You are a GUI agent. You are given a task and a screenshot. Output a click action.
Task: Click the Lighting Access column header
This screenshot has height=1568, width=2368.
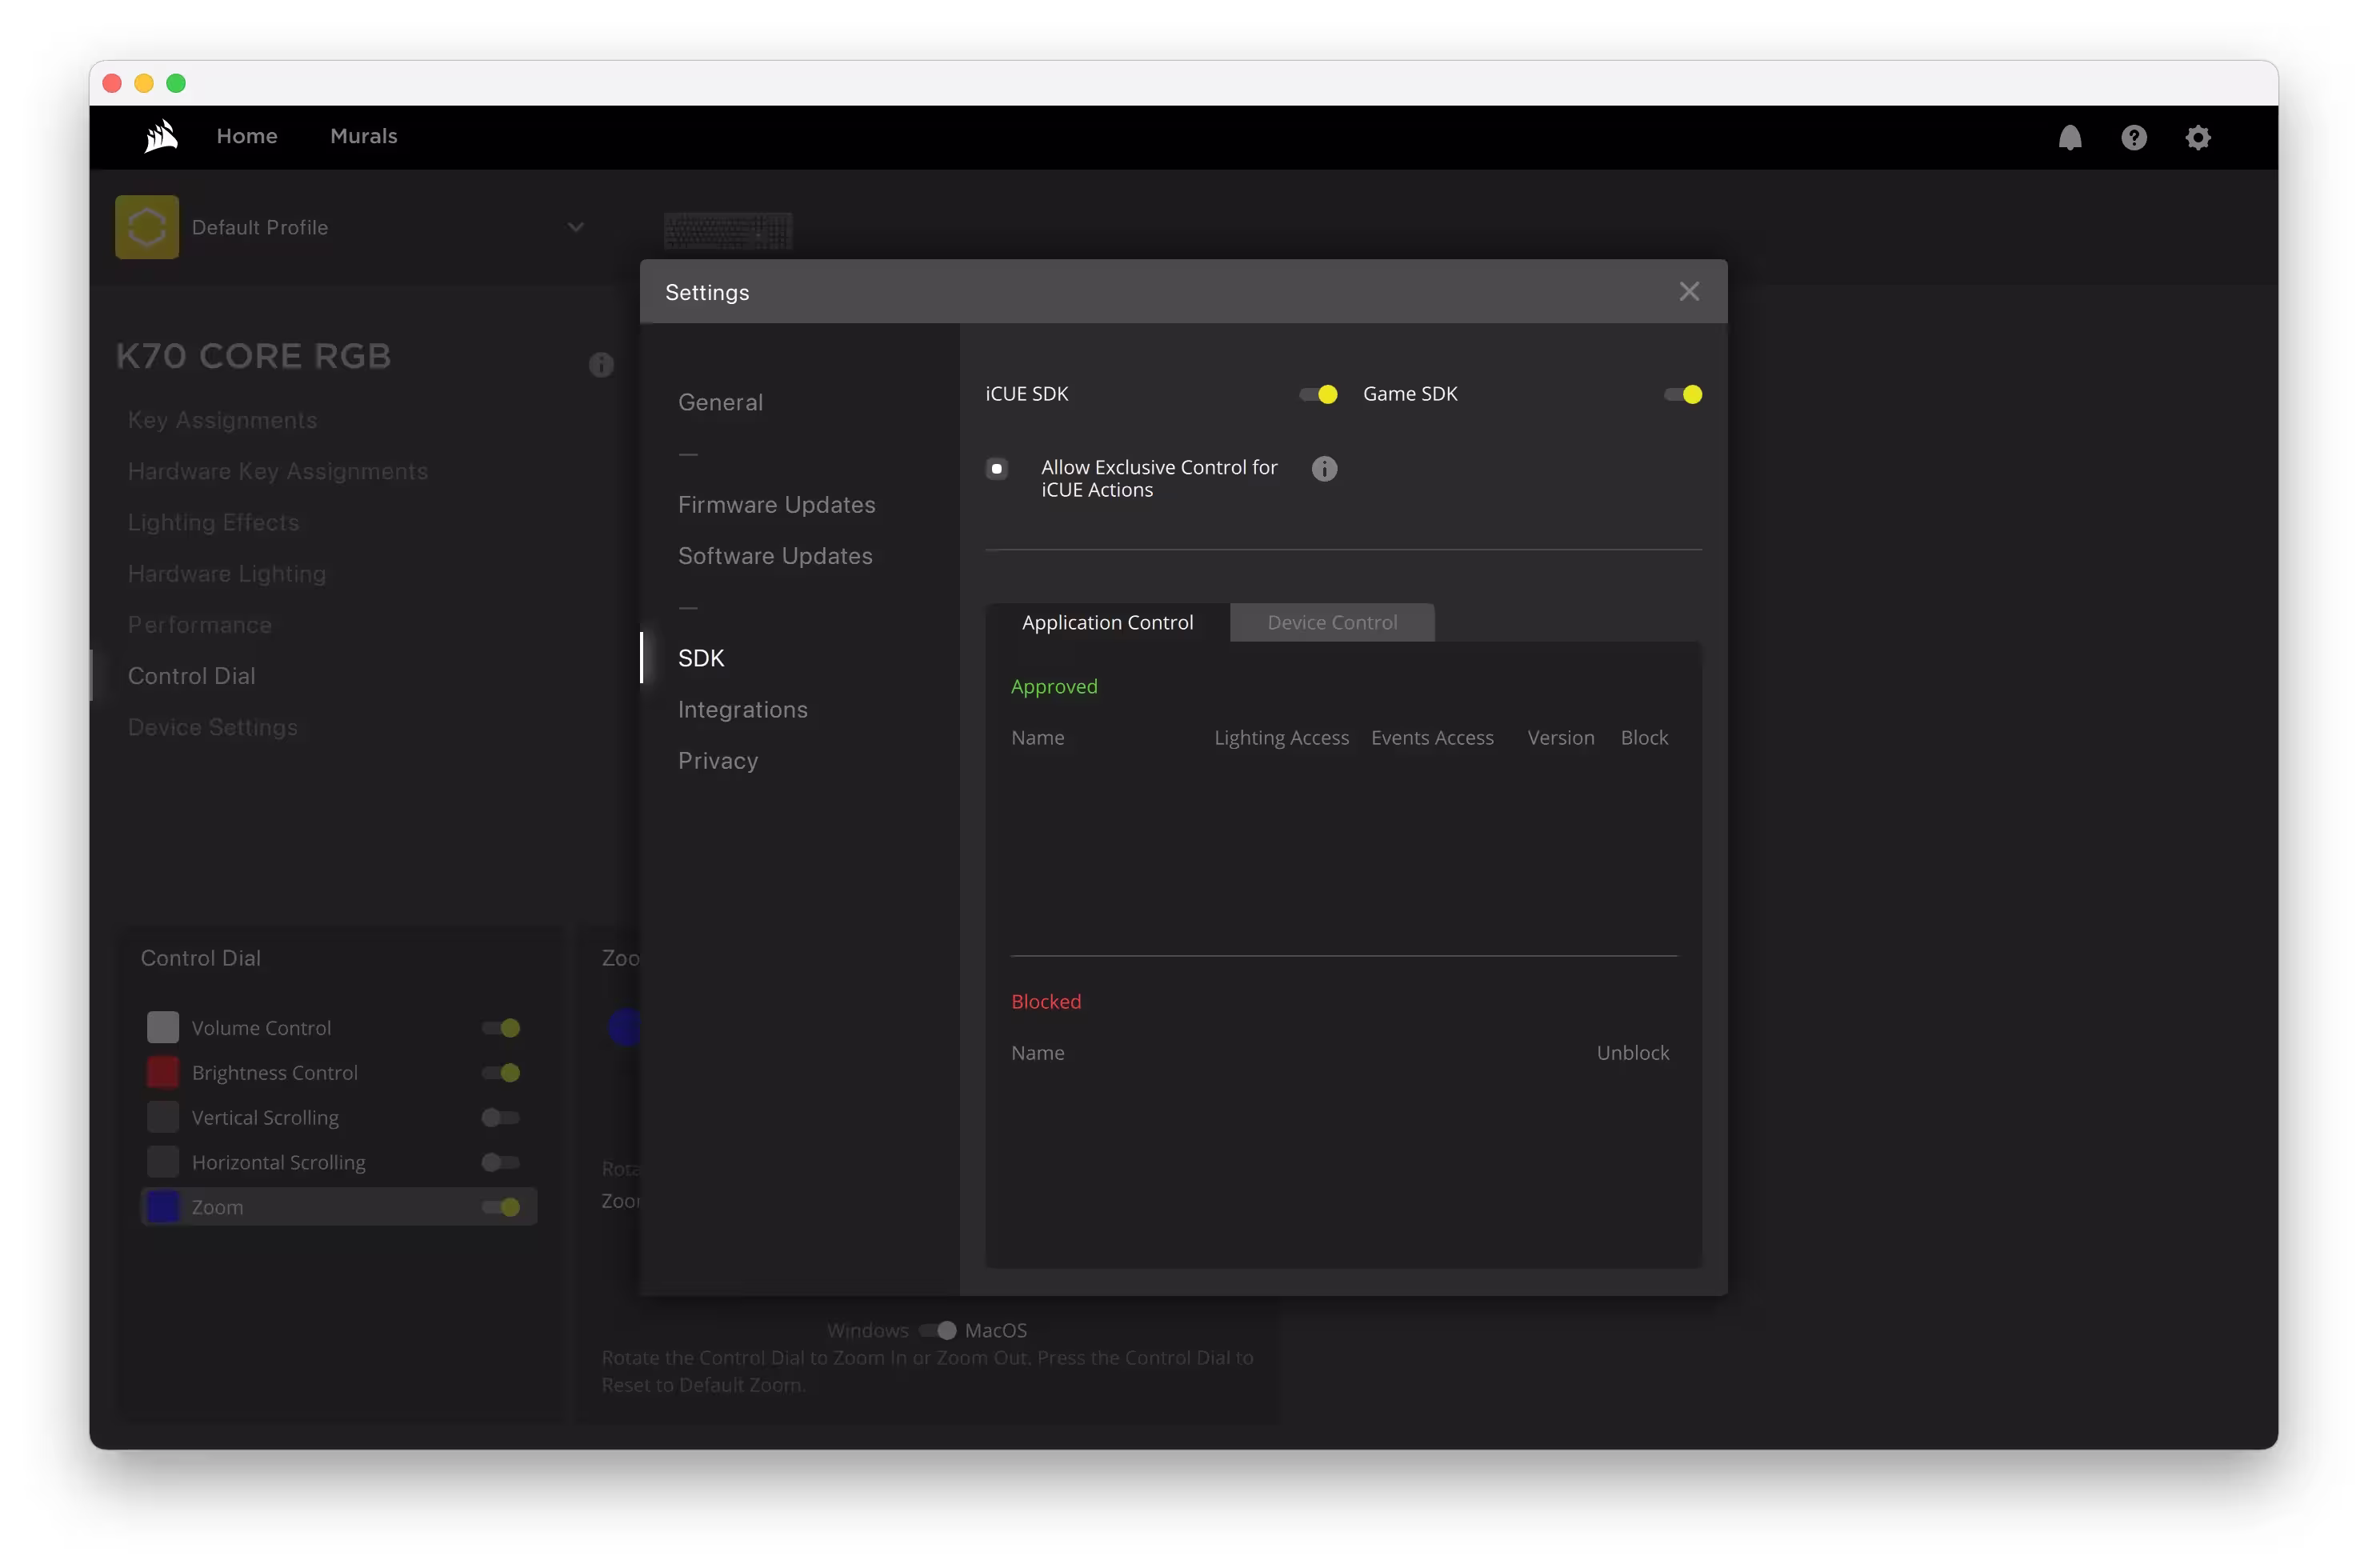[1281, 737]
